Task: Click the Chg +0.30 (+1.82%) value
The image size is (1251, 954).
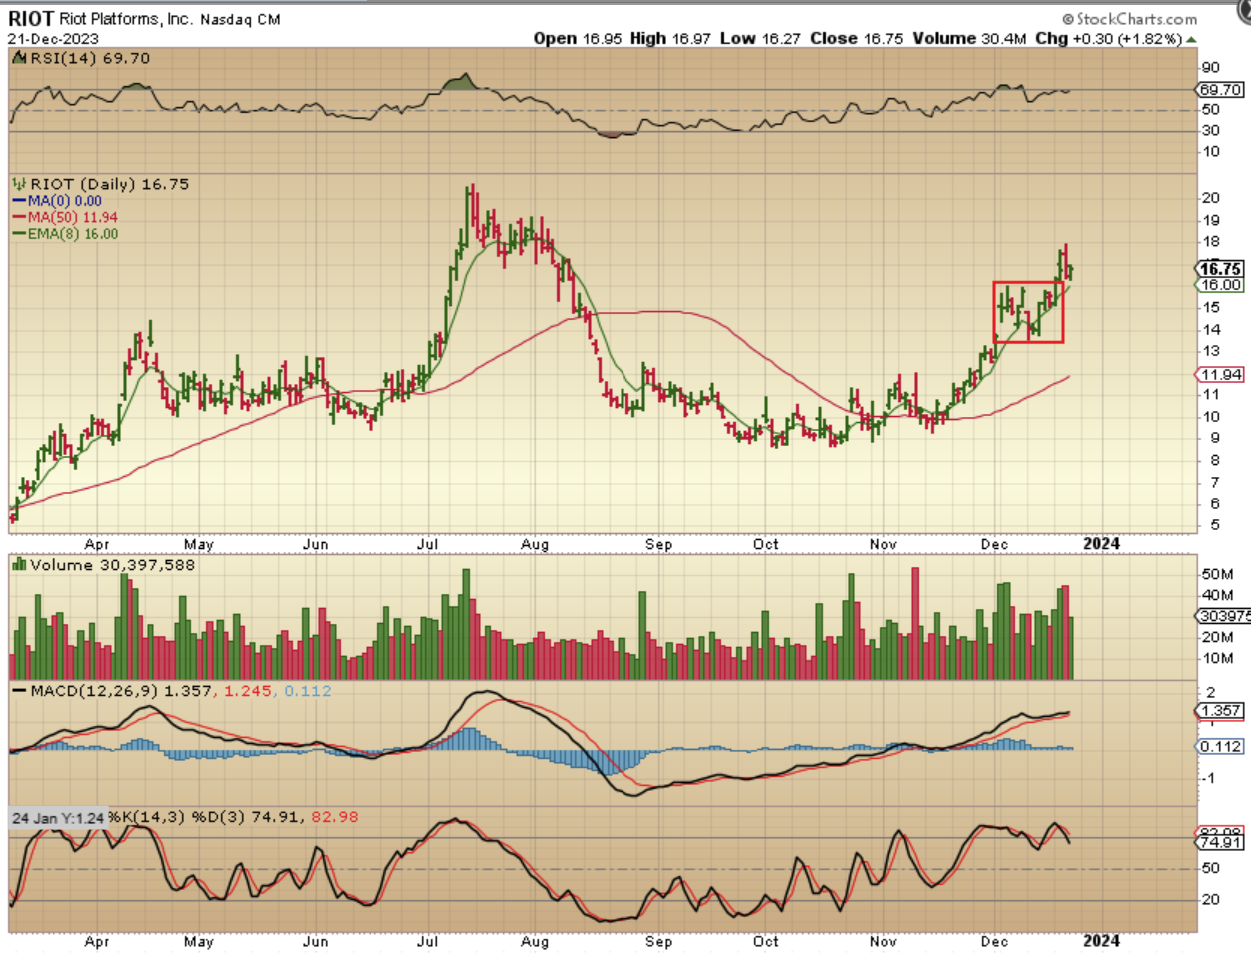Action: click(x=1108, y=38)
